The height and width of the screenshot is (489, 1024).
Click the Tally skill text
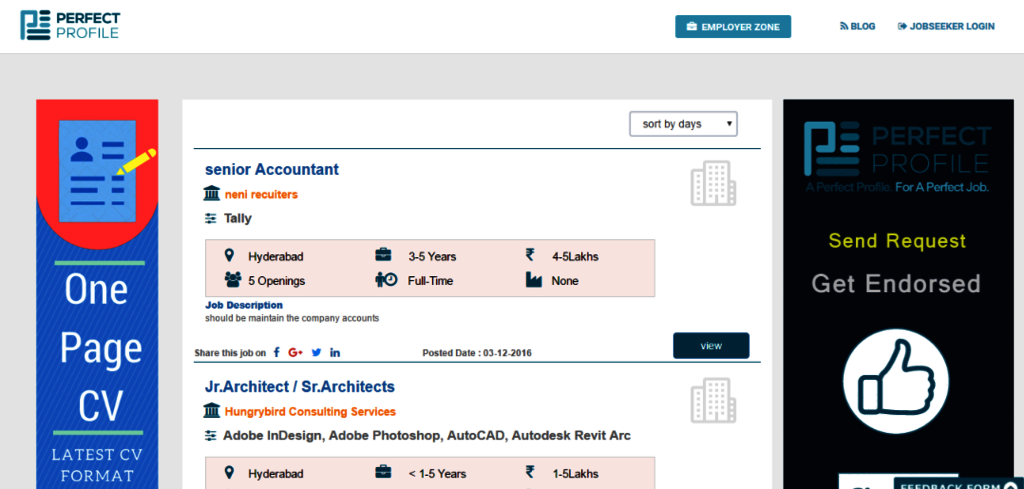pyautogui.click(x=238, y=219)
